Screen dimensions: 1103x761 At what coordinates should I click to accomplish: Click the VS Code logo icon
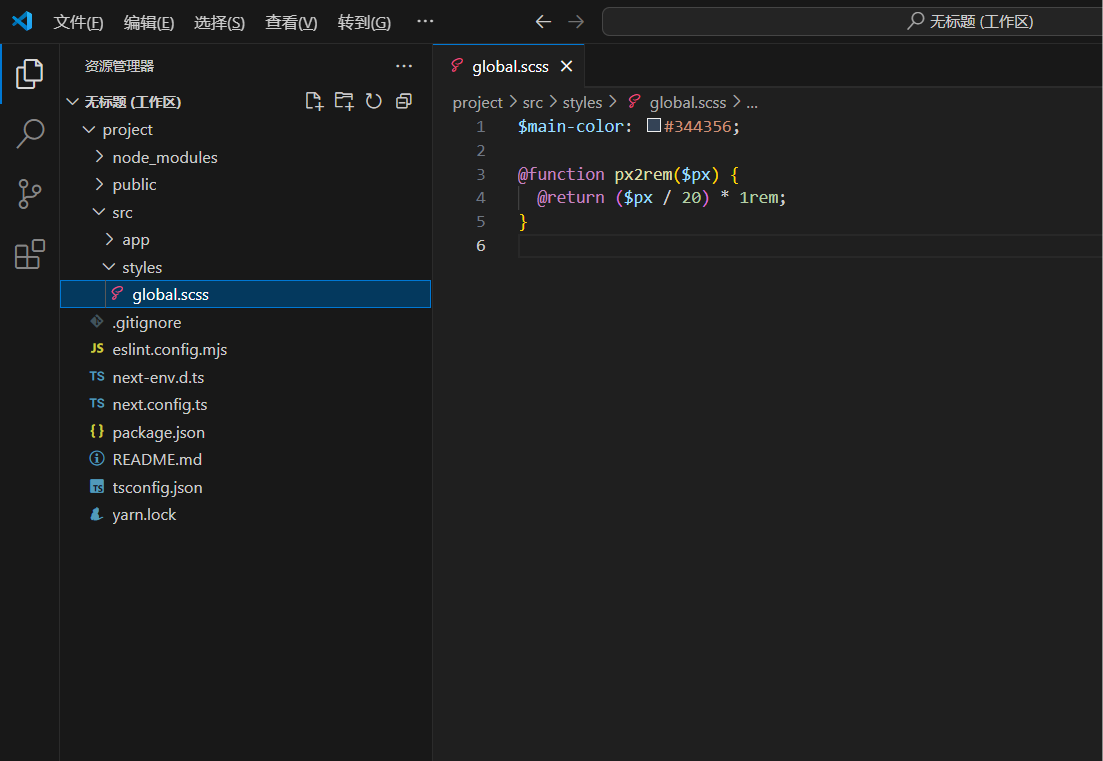pyautogui.click(x=23, y=21)
